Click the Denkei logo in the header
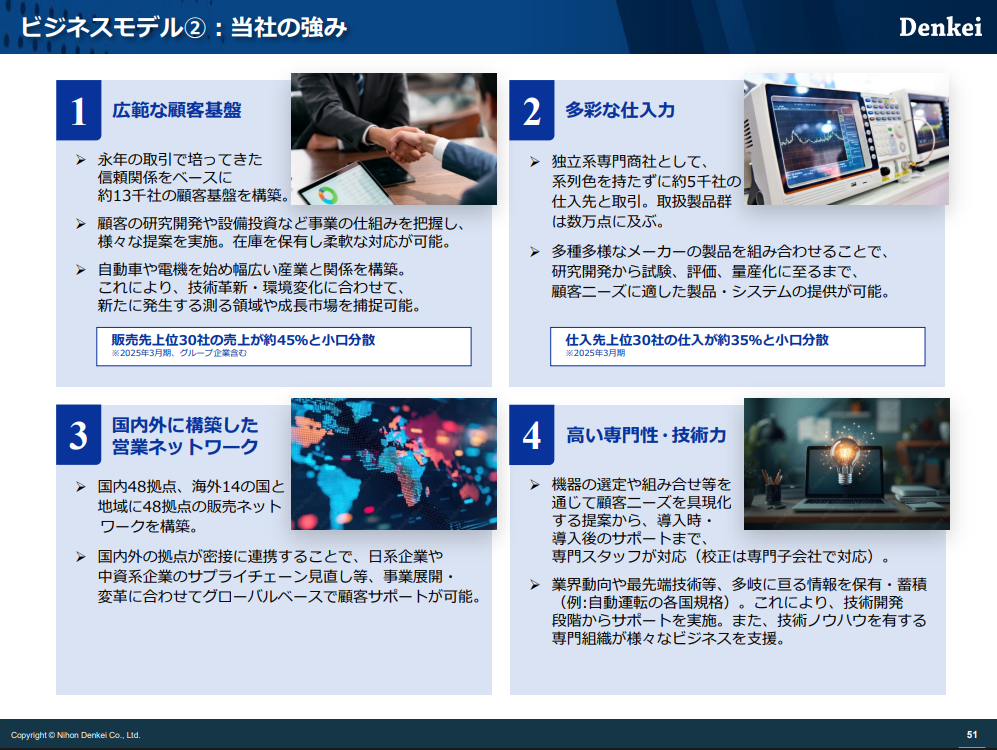This screenshot has width=997, height=750. tap(940, 27)
